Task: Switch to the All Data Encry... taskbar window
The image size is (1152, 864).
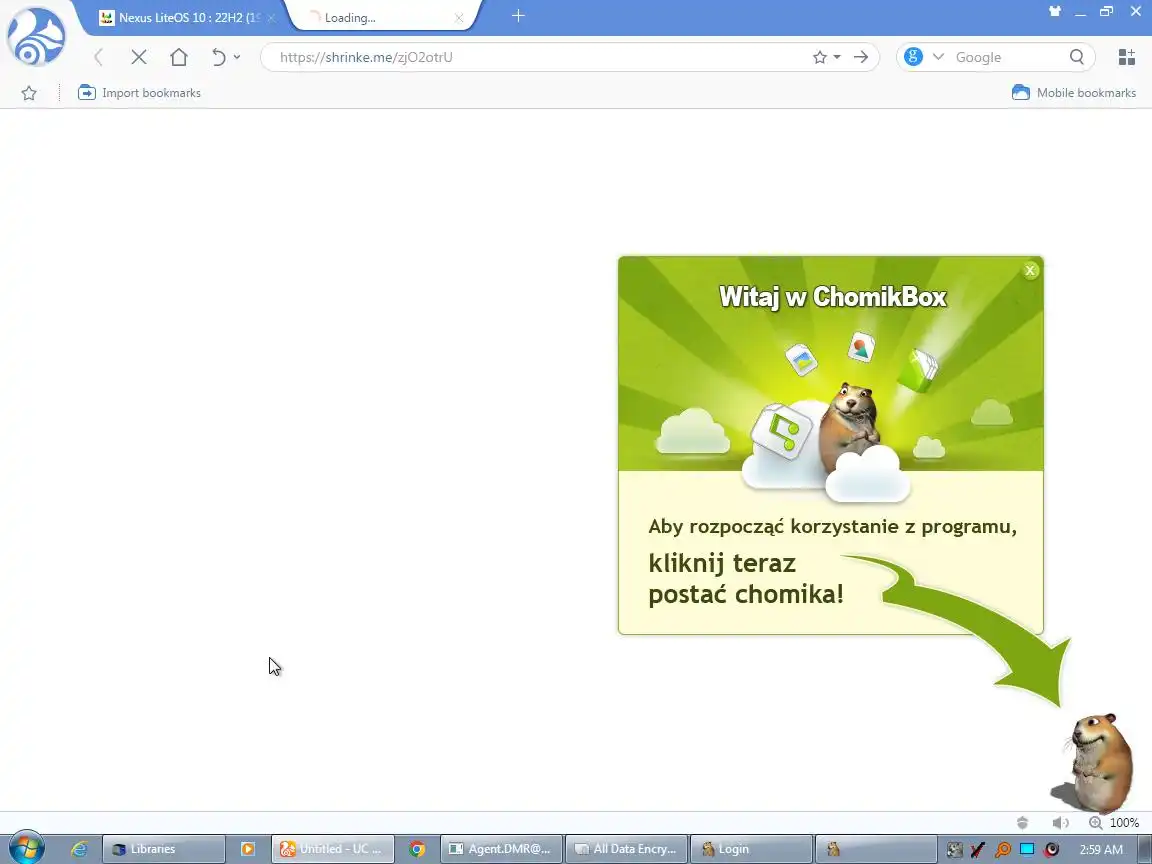Action: (627, 849)
